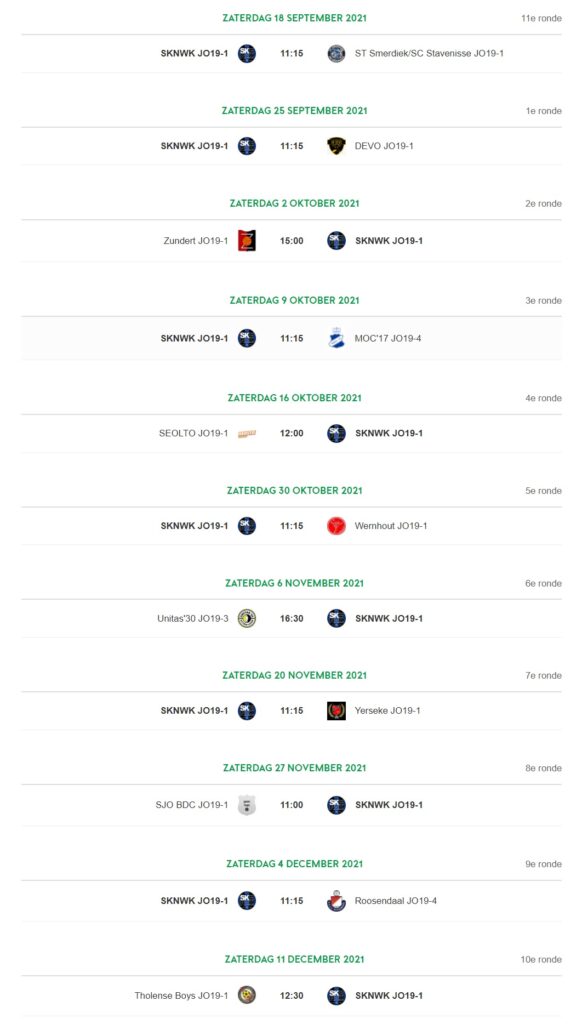Open the 16:30 Unitas'30 match
This screenshot has width=582, height=1024.
coord(292,618)
